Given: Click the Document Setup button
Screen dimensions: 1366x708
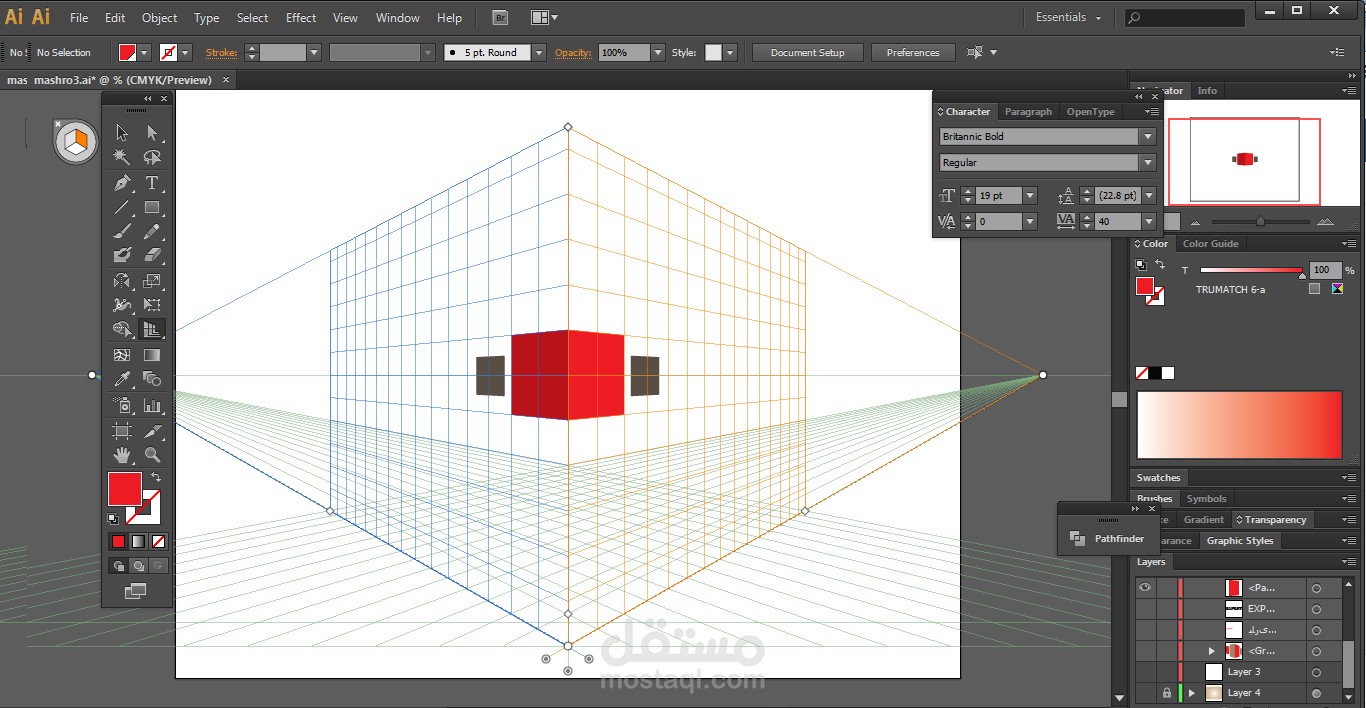Looking at the screenshot, I should coord(807,53).
